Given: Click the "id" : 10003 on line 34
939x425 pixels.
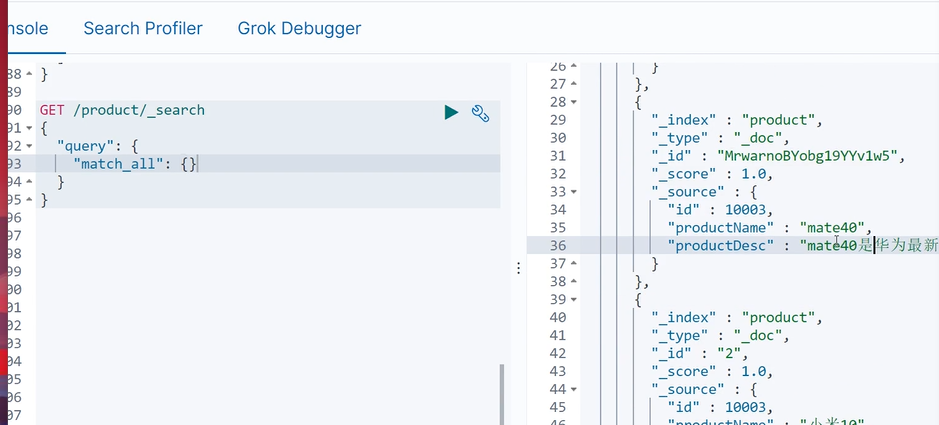Looking at the screenshot, I should tap(720, 210).
